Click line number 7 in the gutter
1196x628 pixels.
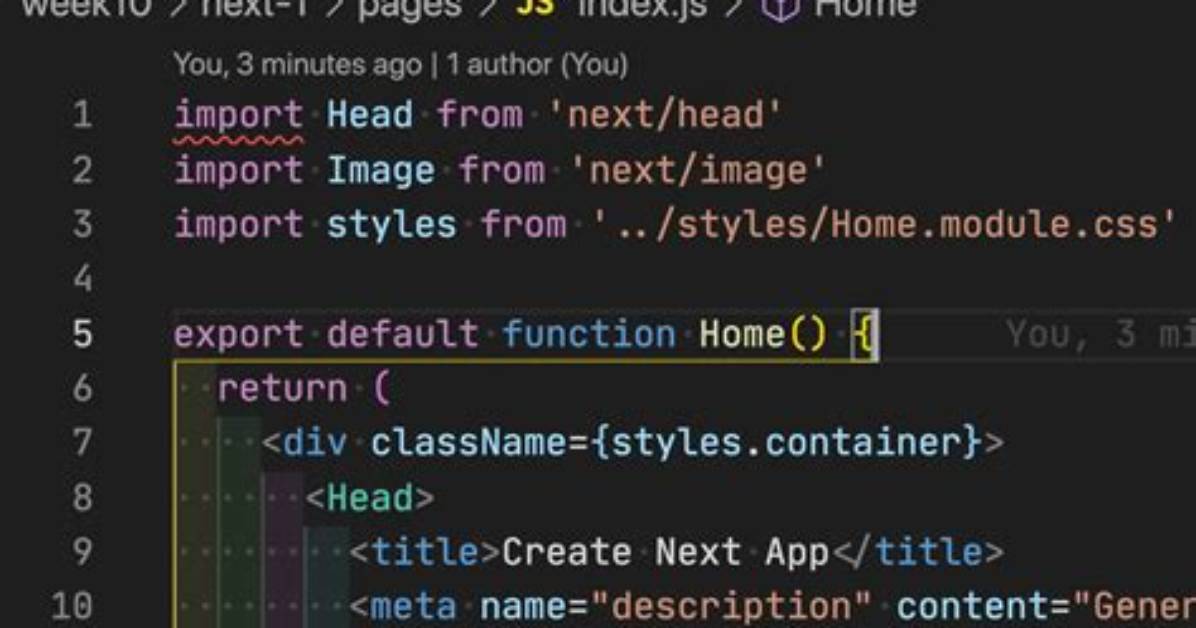[82, 443]
